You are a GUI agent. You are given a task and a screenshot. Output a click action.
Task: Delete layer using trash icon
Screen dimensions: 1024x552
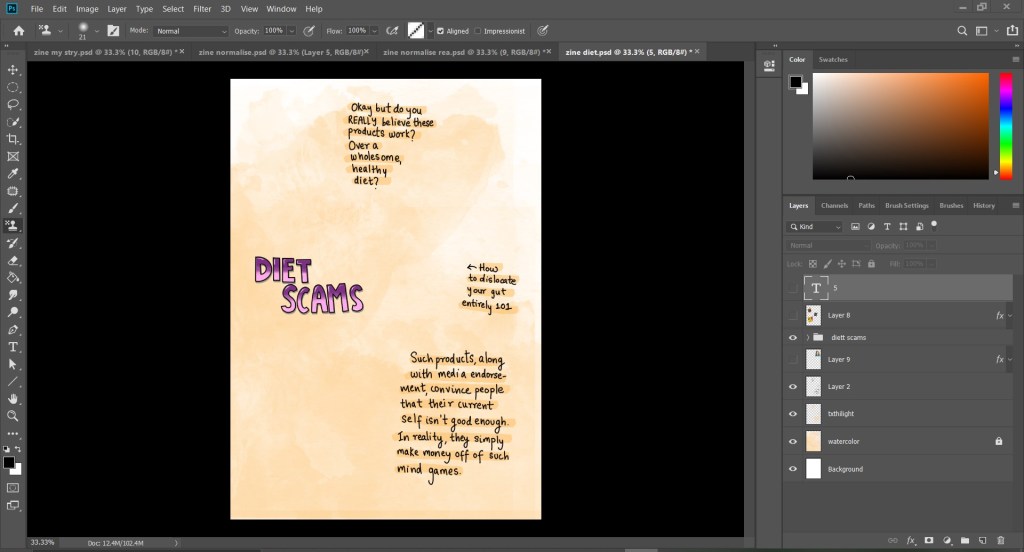point(1001,541)
